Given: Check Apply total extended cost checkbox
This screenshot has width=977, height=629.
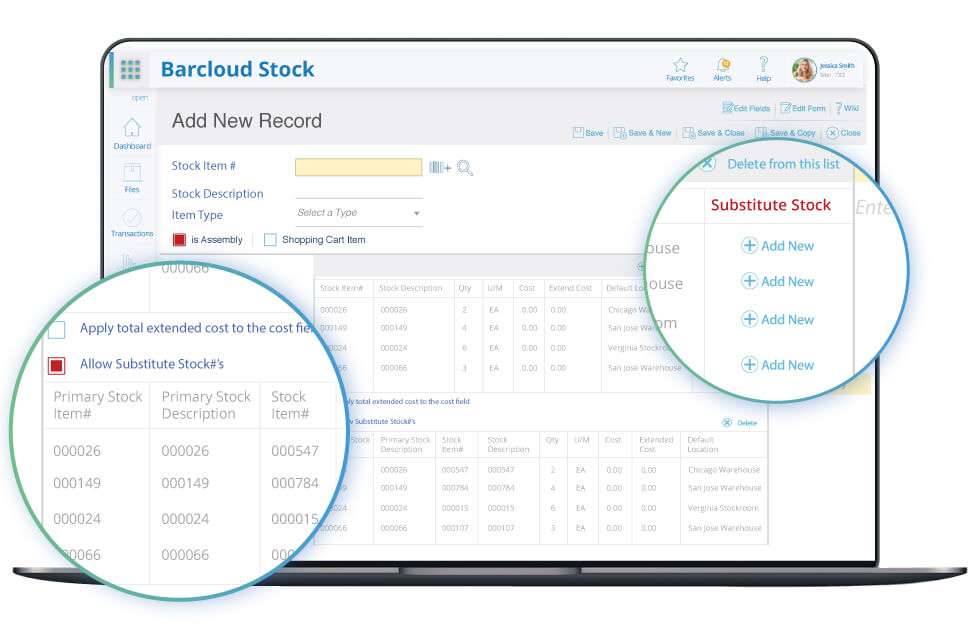Looking at the screenshot, I should coord(57,329).
